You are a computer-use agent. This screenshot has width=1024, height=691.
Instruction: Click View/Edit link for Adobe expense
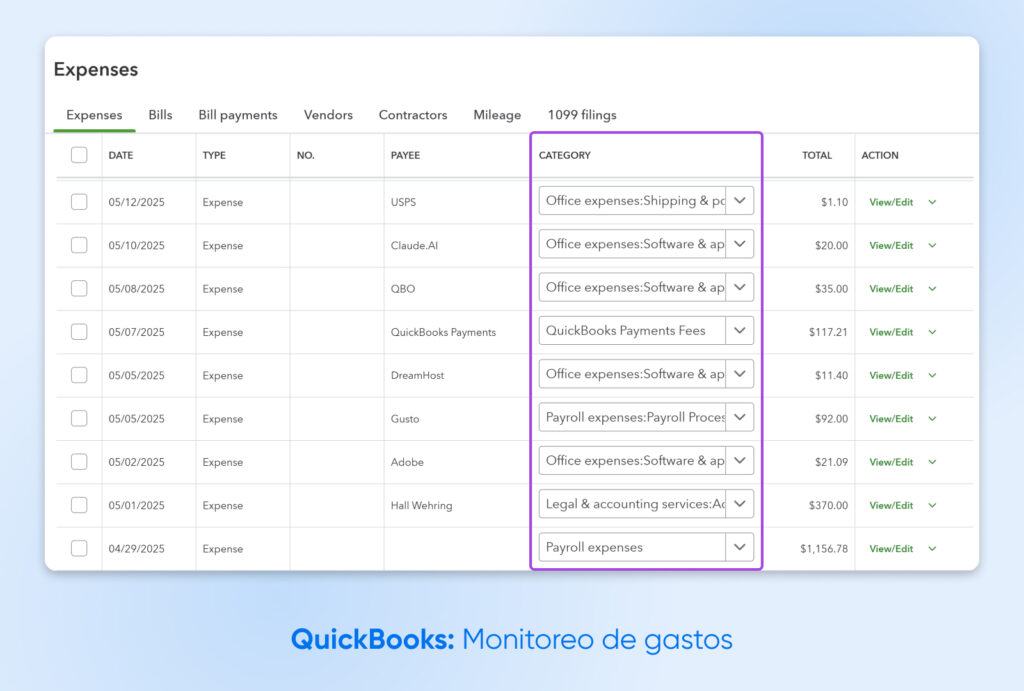[x=891, y=461]
